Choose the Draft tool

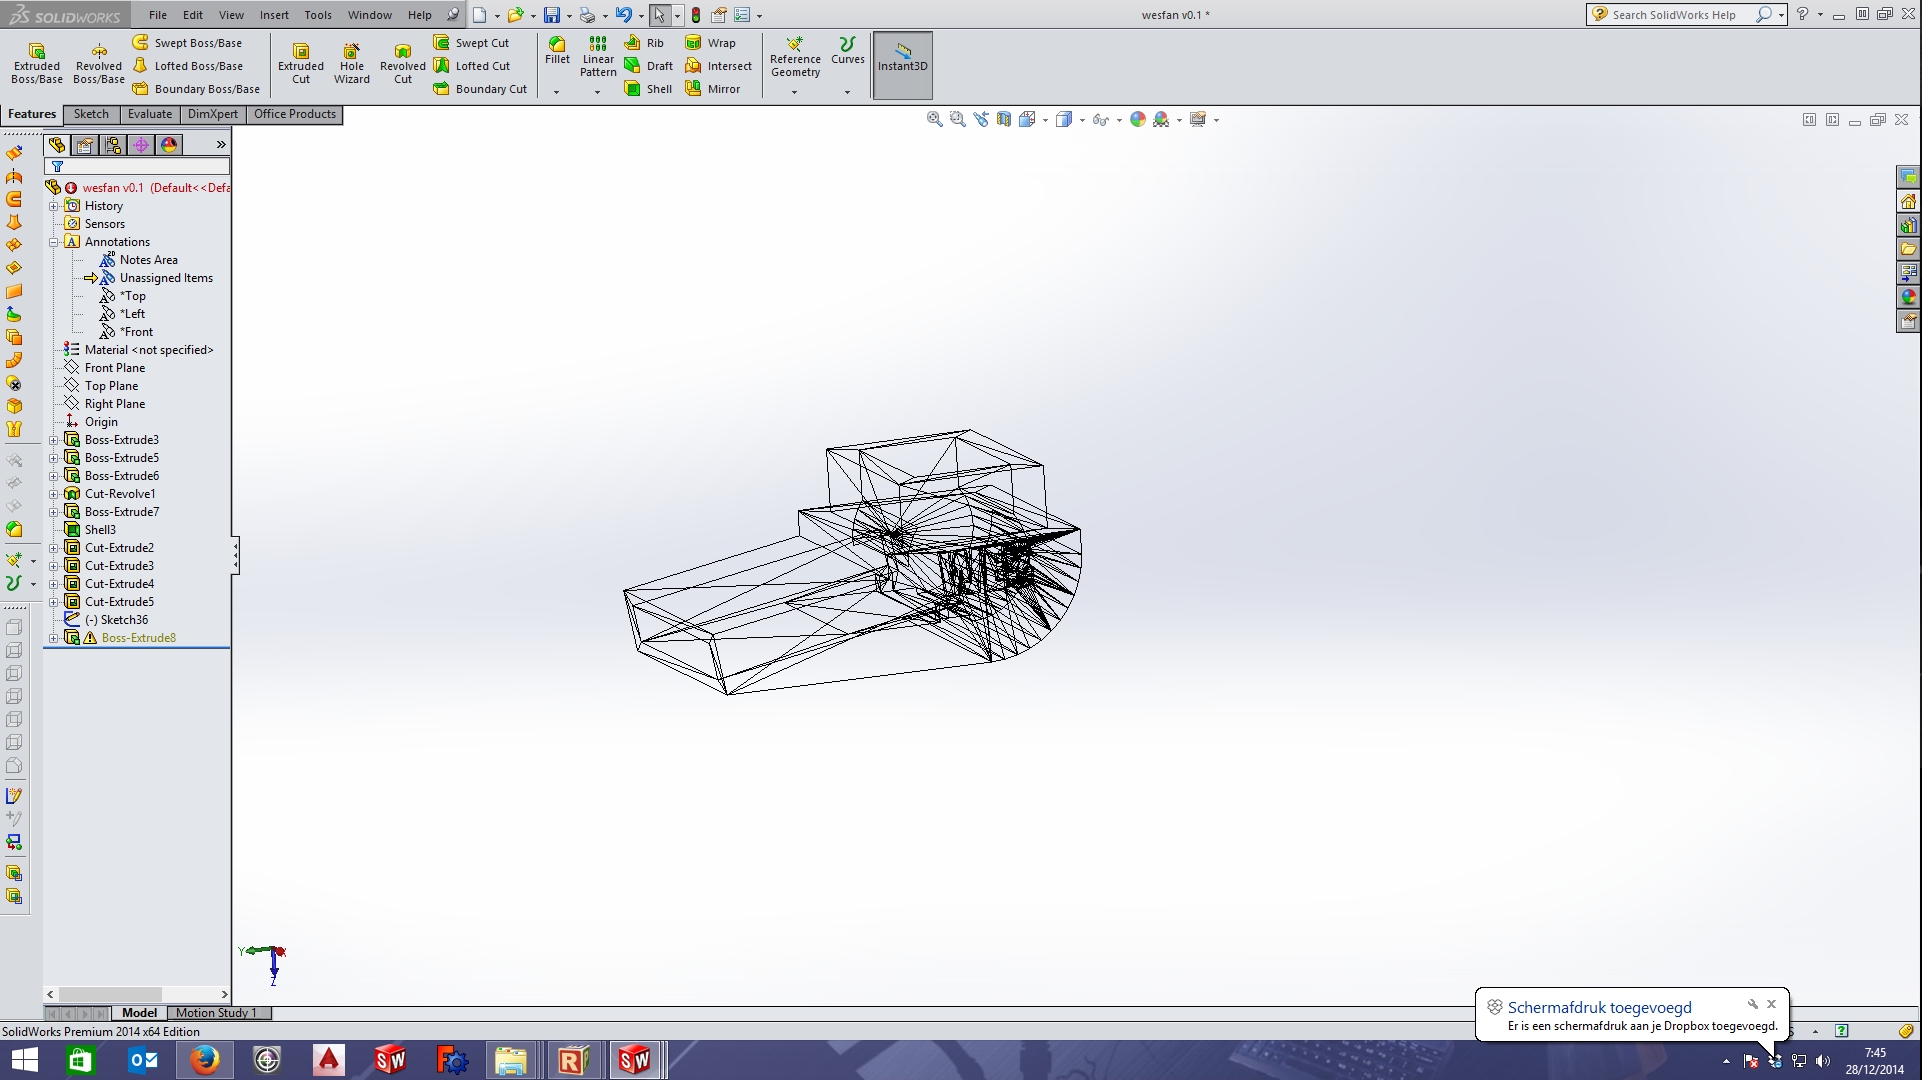[x=648, y=66]
